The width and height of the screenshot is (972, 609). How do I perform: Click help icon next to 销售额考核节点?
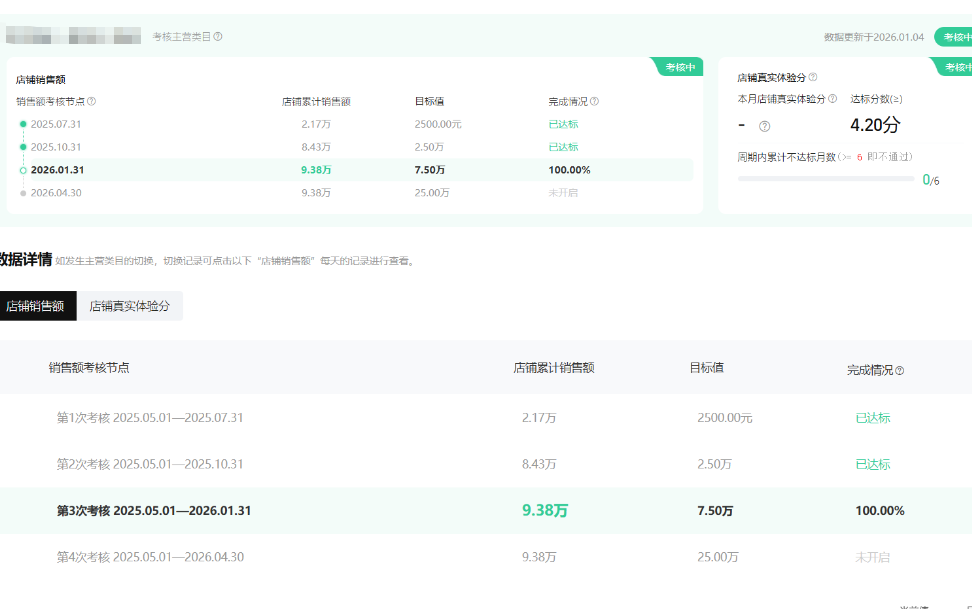click(x=92, y=101)
